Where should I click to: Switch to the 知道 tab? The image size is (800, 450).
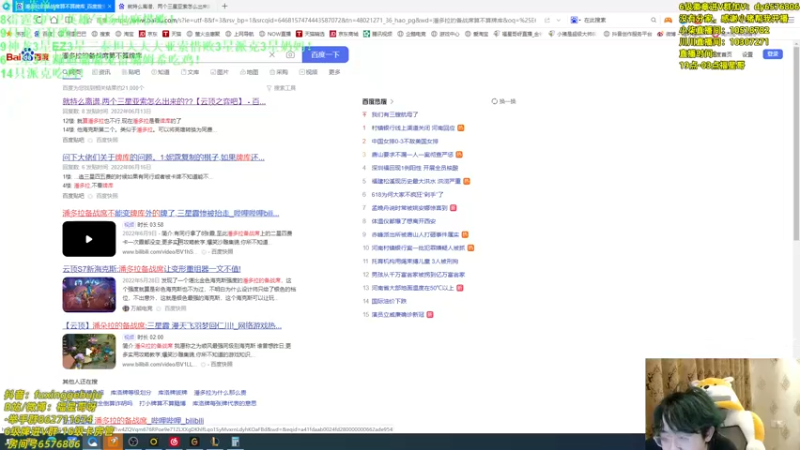161,72
